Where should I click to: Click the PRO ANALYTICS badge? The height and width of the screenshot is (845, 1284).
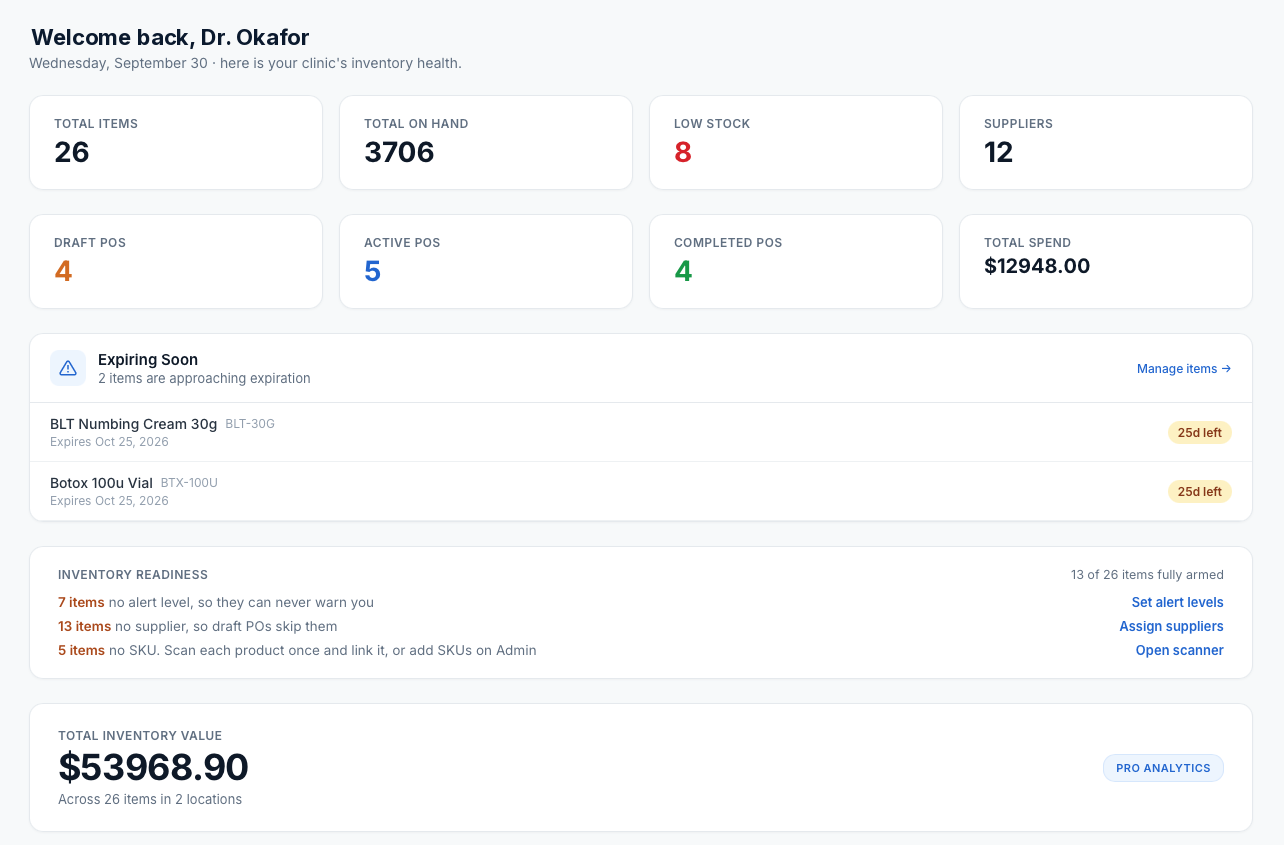tap(1163, 768)
